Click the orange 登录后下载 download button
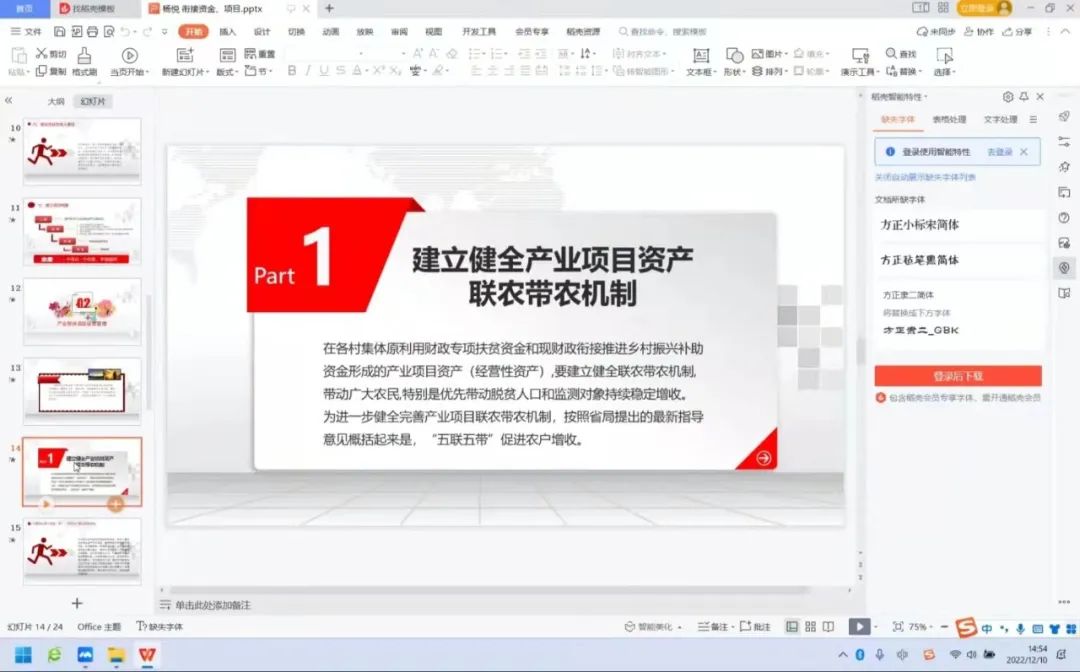 (x=957, y=376)
